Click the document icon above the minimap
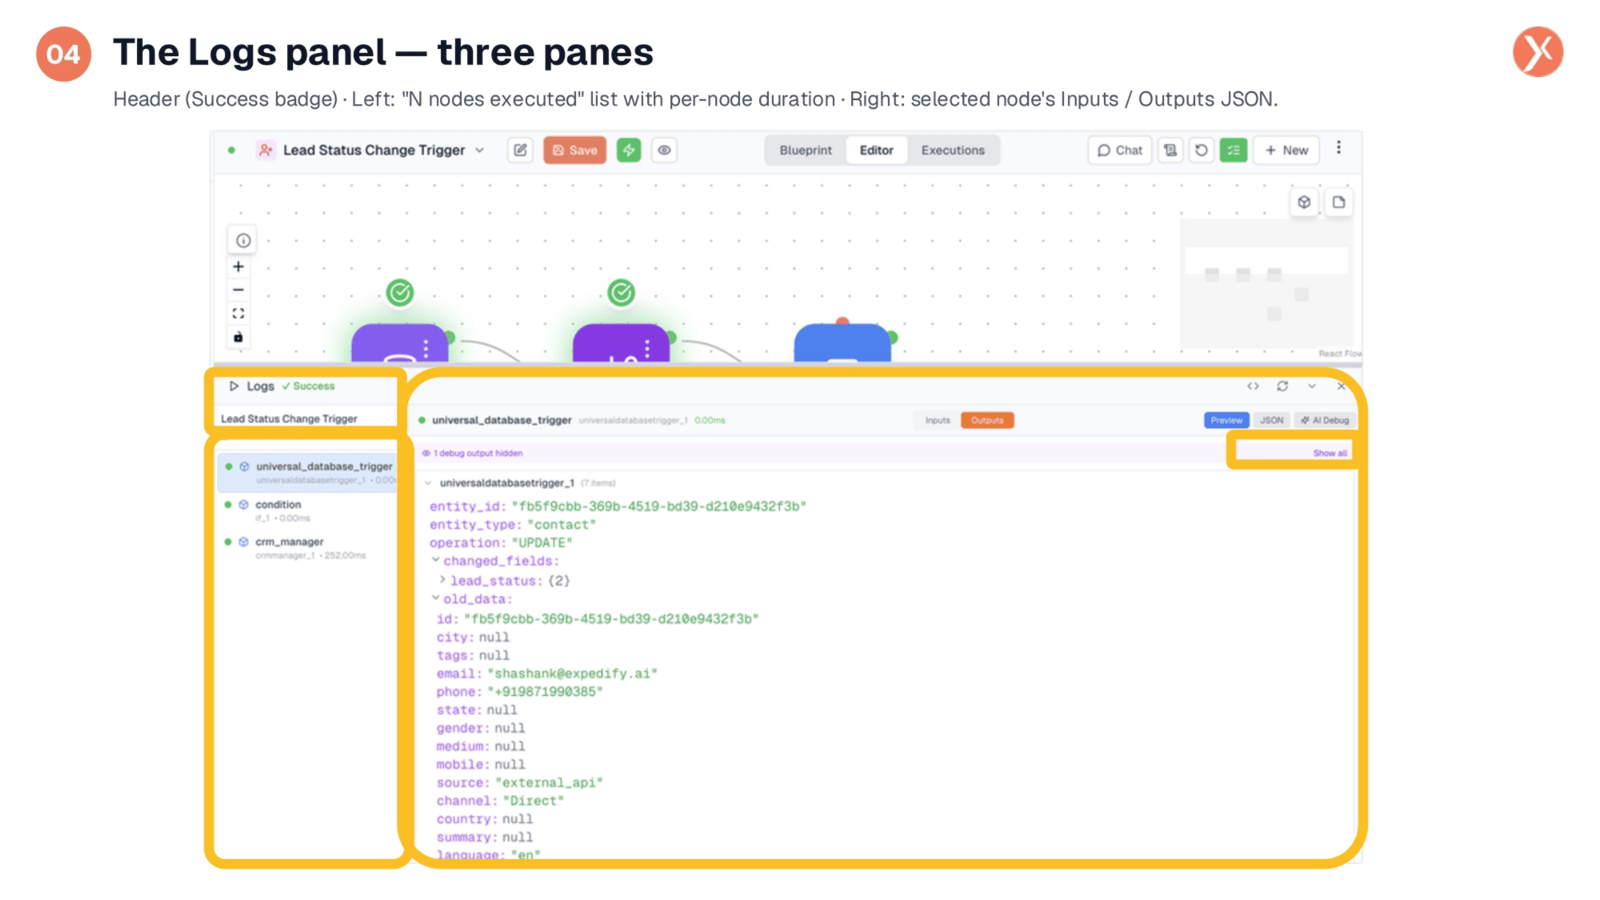The height and width of the screenshot is (900, 1600). pos(1338,202)
